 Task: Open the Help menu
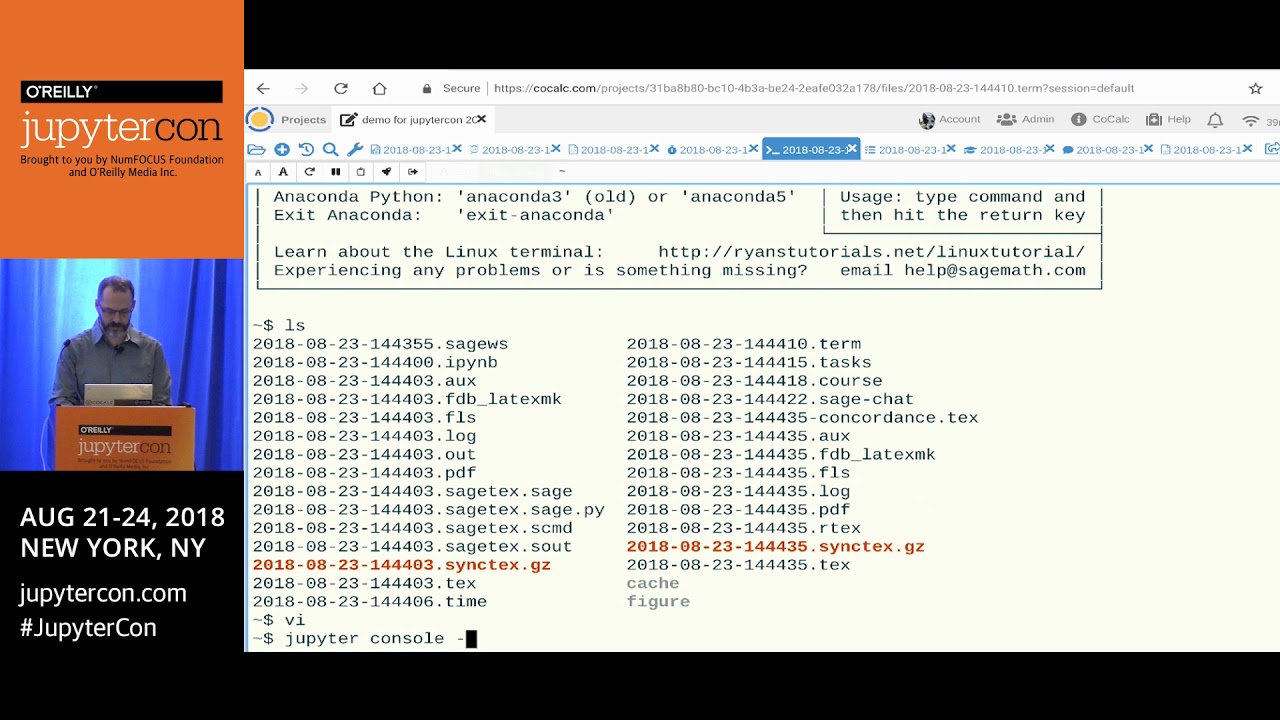1169,119
